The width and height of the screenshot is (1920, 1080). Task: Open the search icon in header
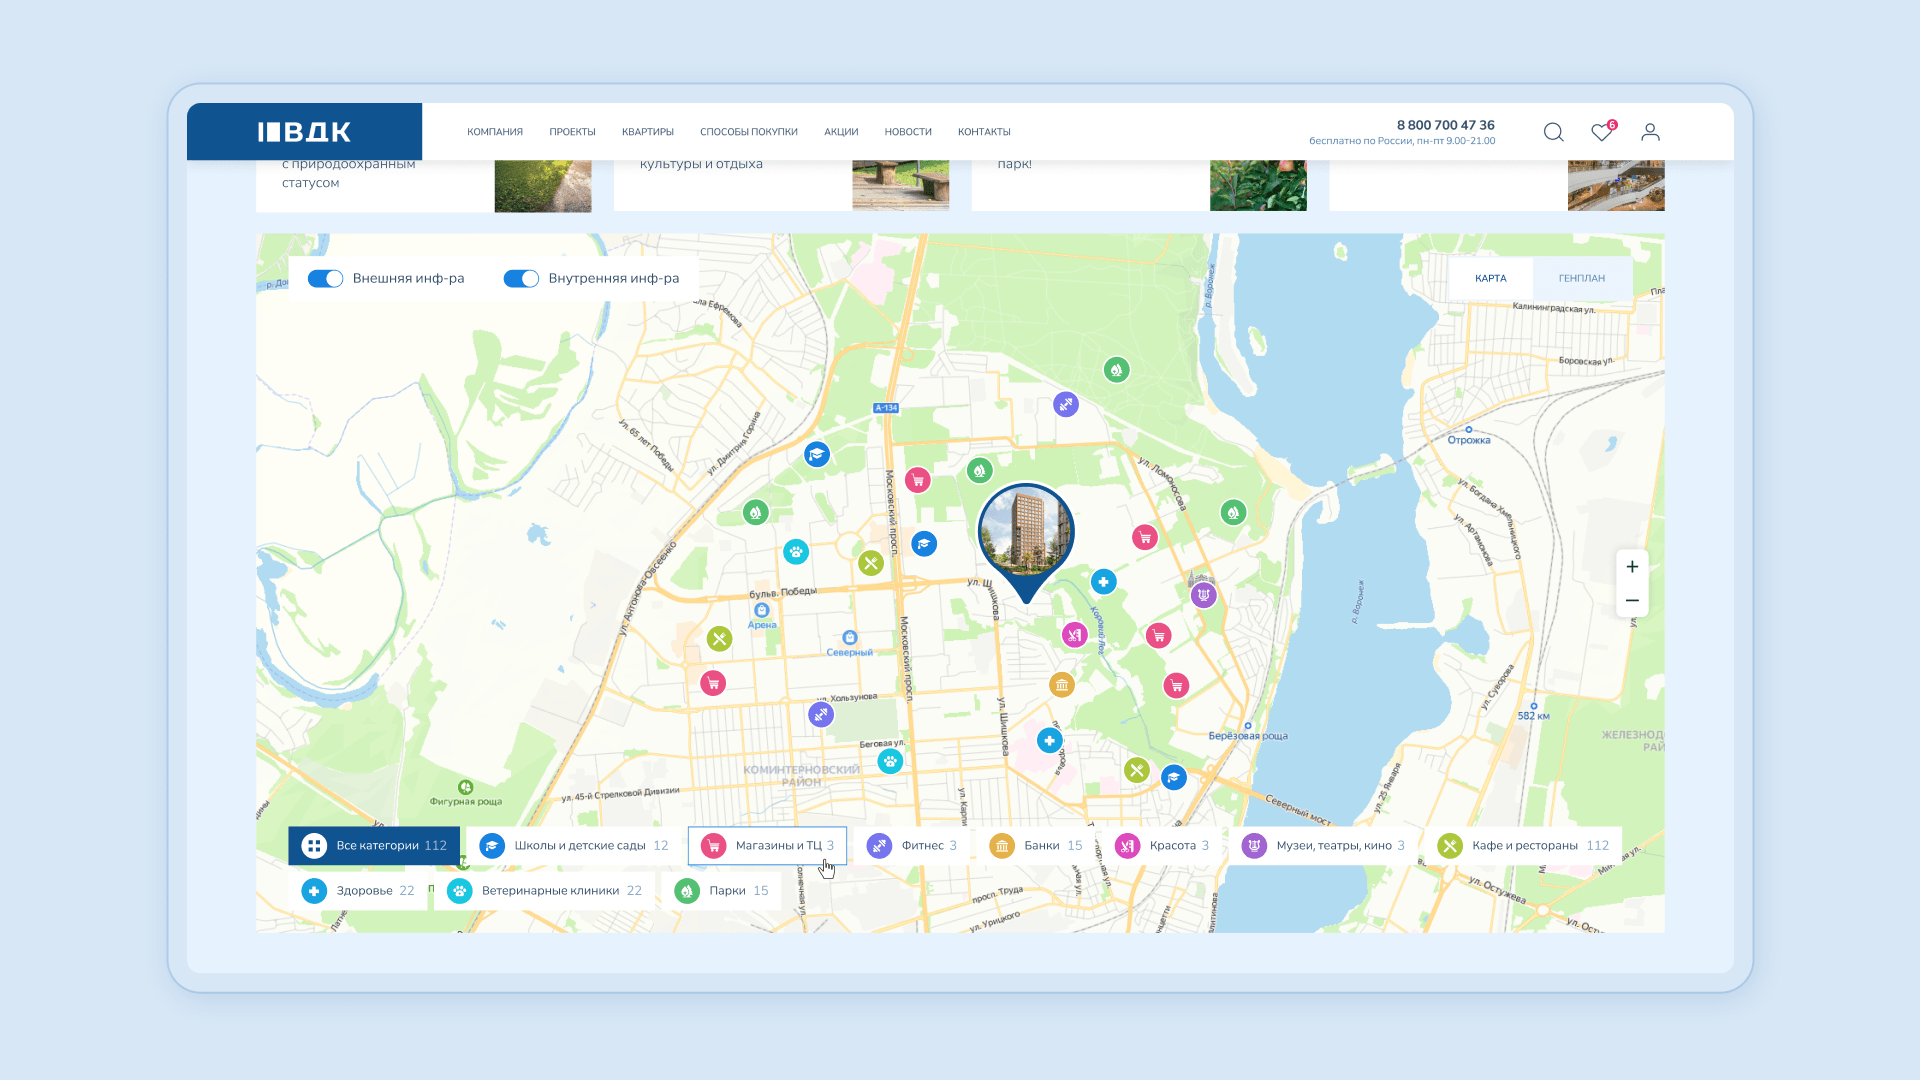click(x=1553, y=132)
